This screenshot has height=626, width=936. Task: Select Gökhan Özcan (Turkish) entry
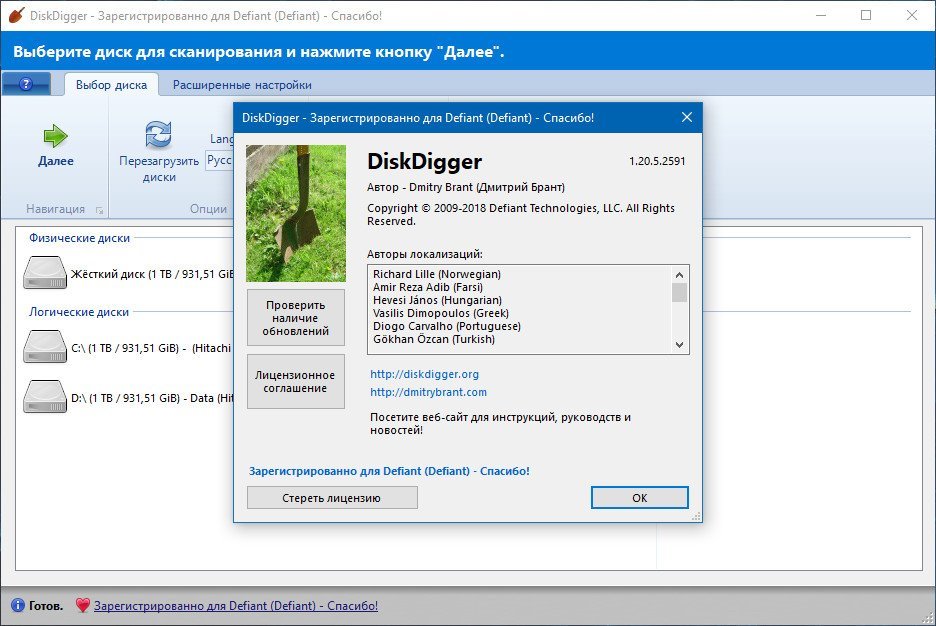(x=434, y=340)
